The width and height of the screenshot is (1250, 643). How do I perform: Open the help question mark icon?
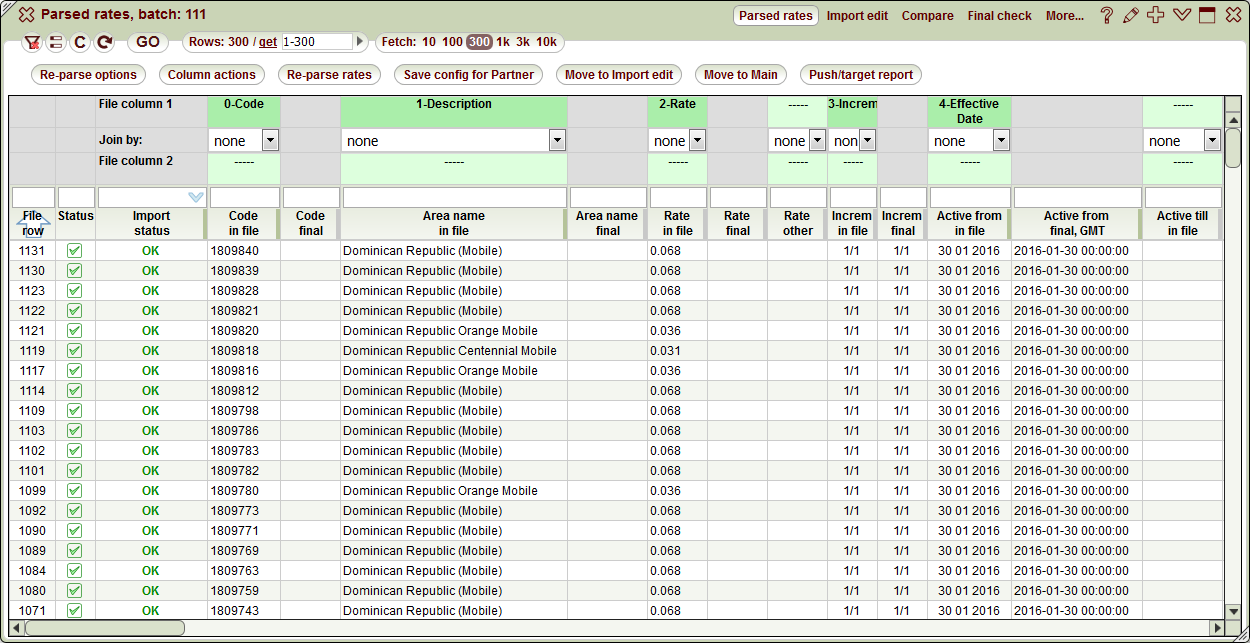click(1107, 15)
